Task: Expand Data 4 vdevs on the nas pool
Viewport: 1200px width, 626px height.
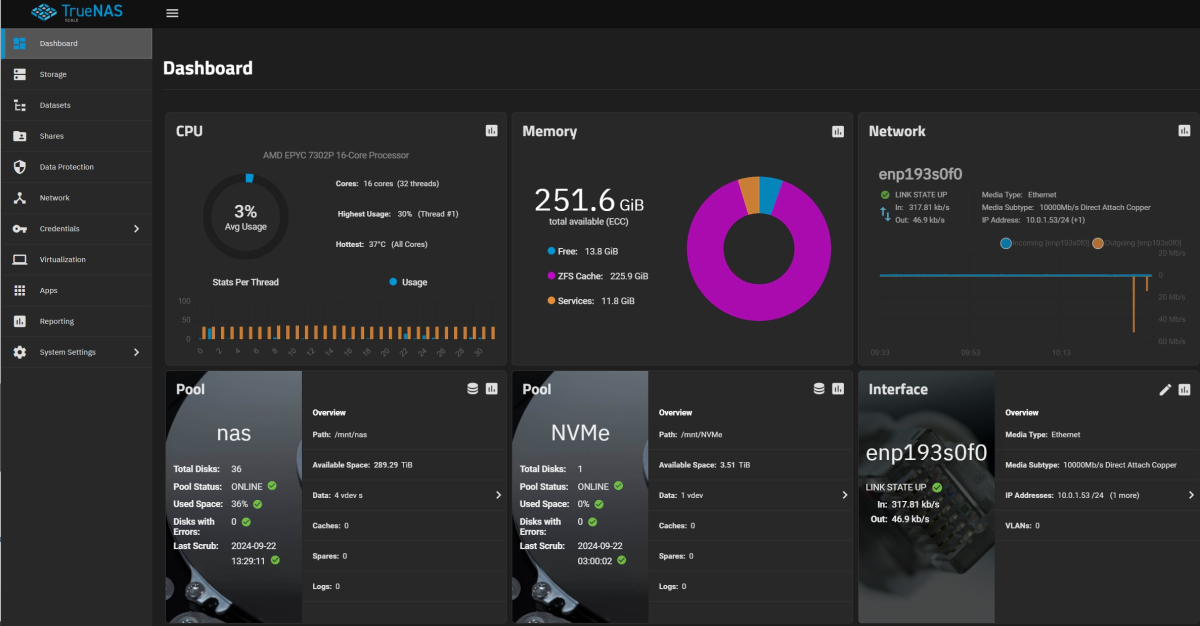Action: click(497, 494)
